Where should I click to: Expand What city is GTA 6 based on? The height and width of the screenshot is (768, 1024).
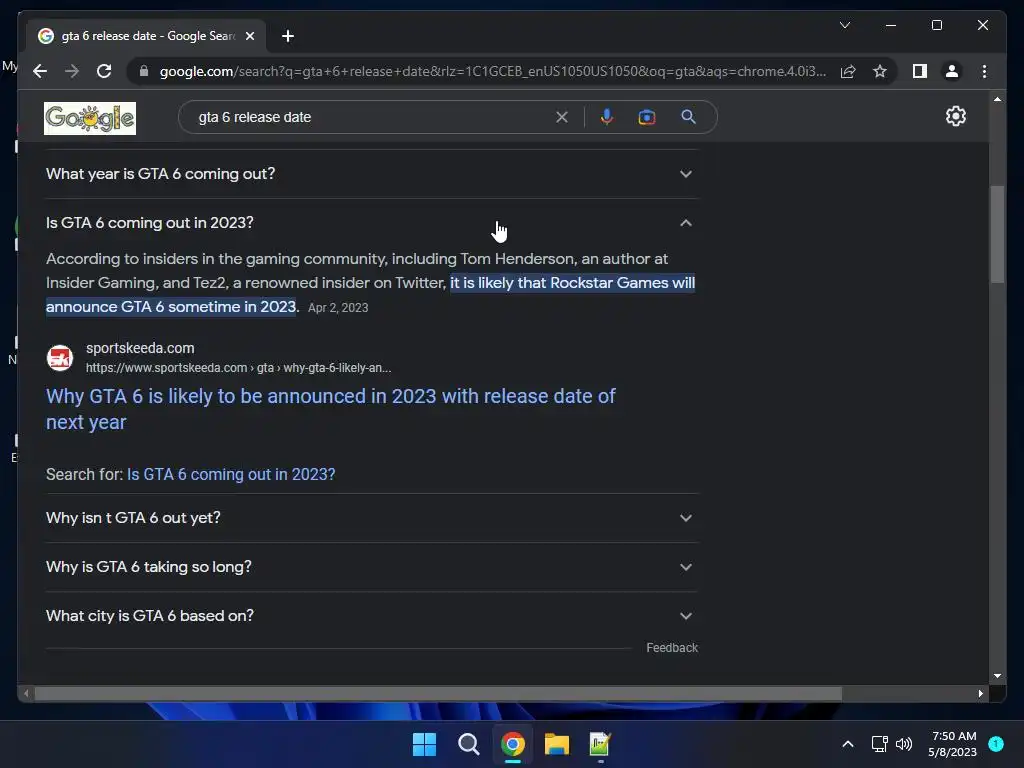372,616
